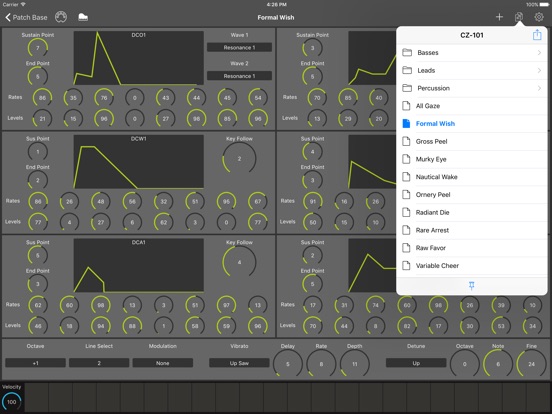Click the vibrato Delay knob

coord(288,364)
